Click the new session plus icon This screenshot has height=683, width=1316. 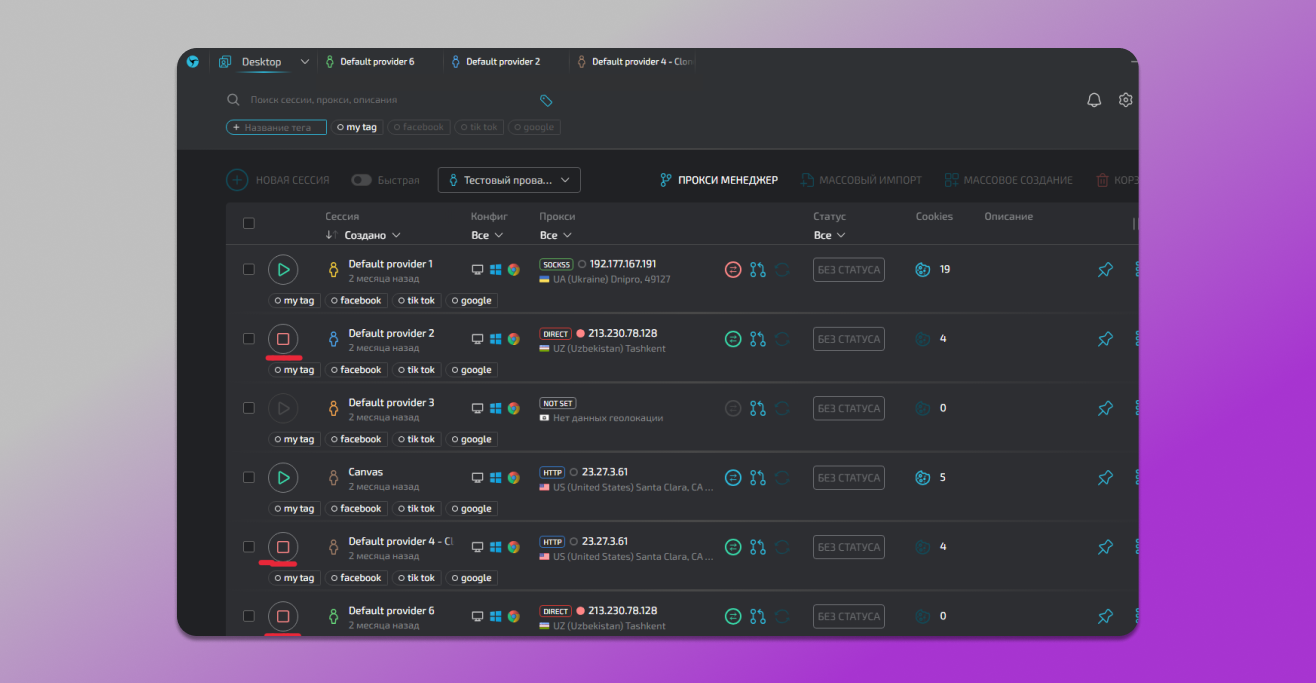point(237,180)
